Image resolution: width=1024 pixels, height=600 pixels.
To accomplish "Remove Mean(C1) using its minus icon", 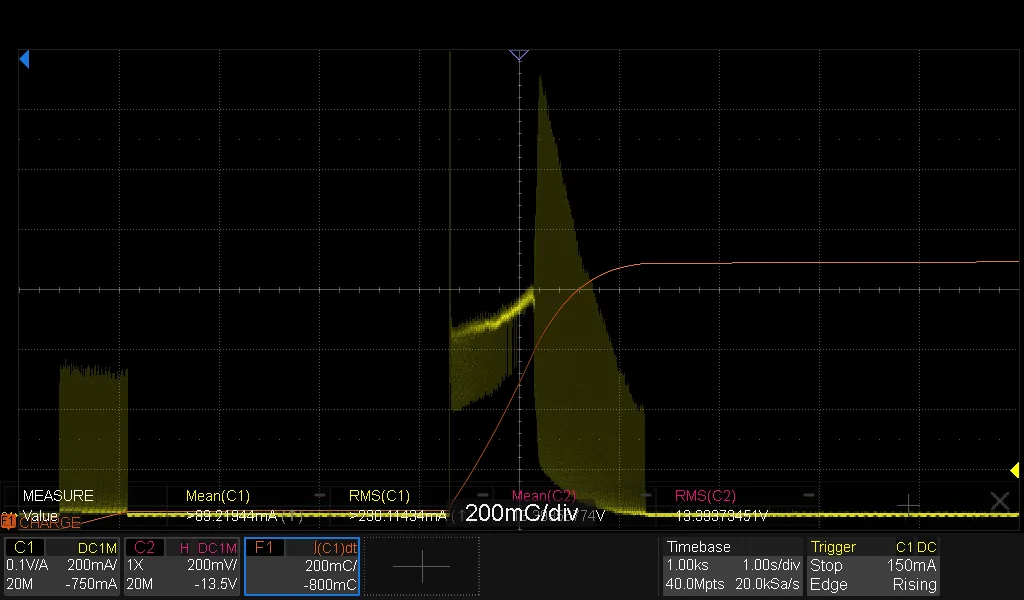I will tap(319, 496).
